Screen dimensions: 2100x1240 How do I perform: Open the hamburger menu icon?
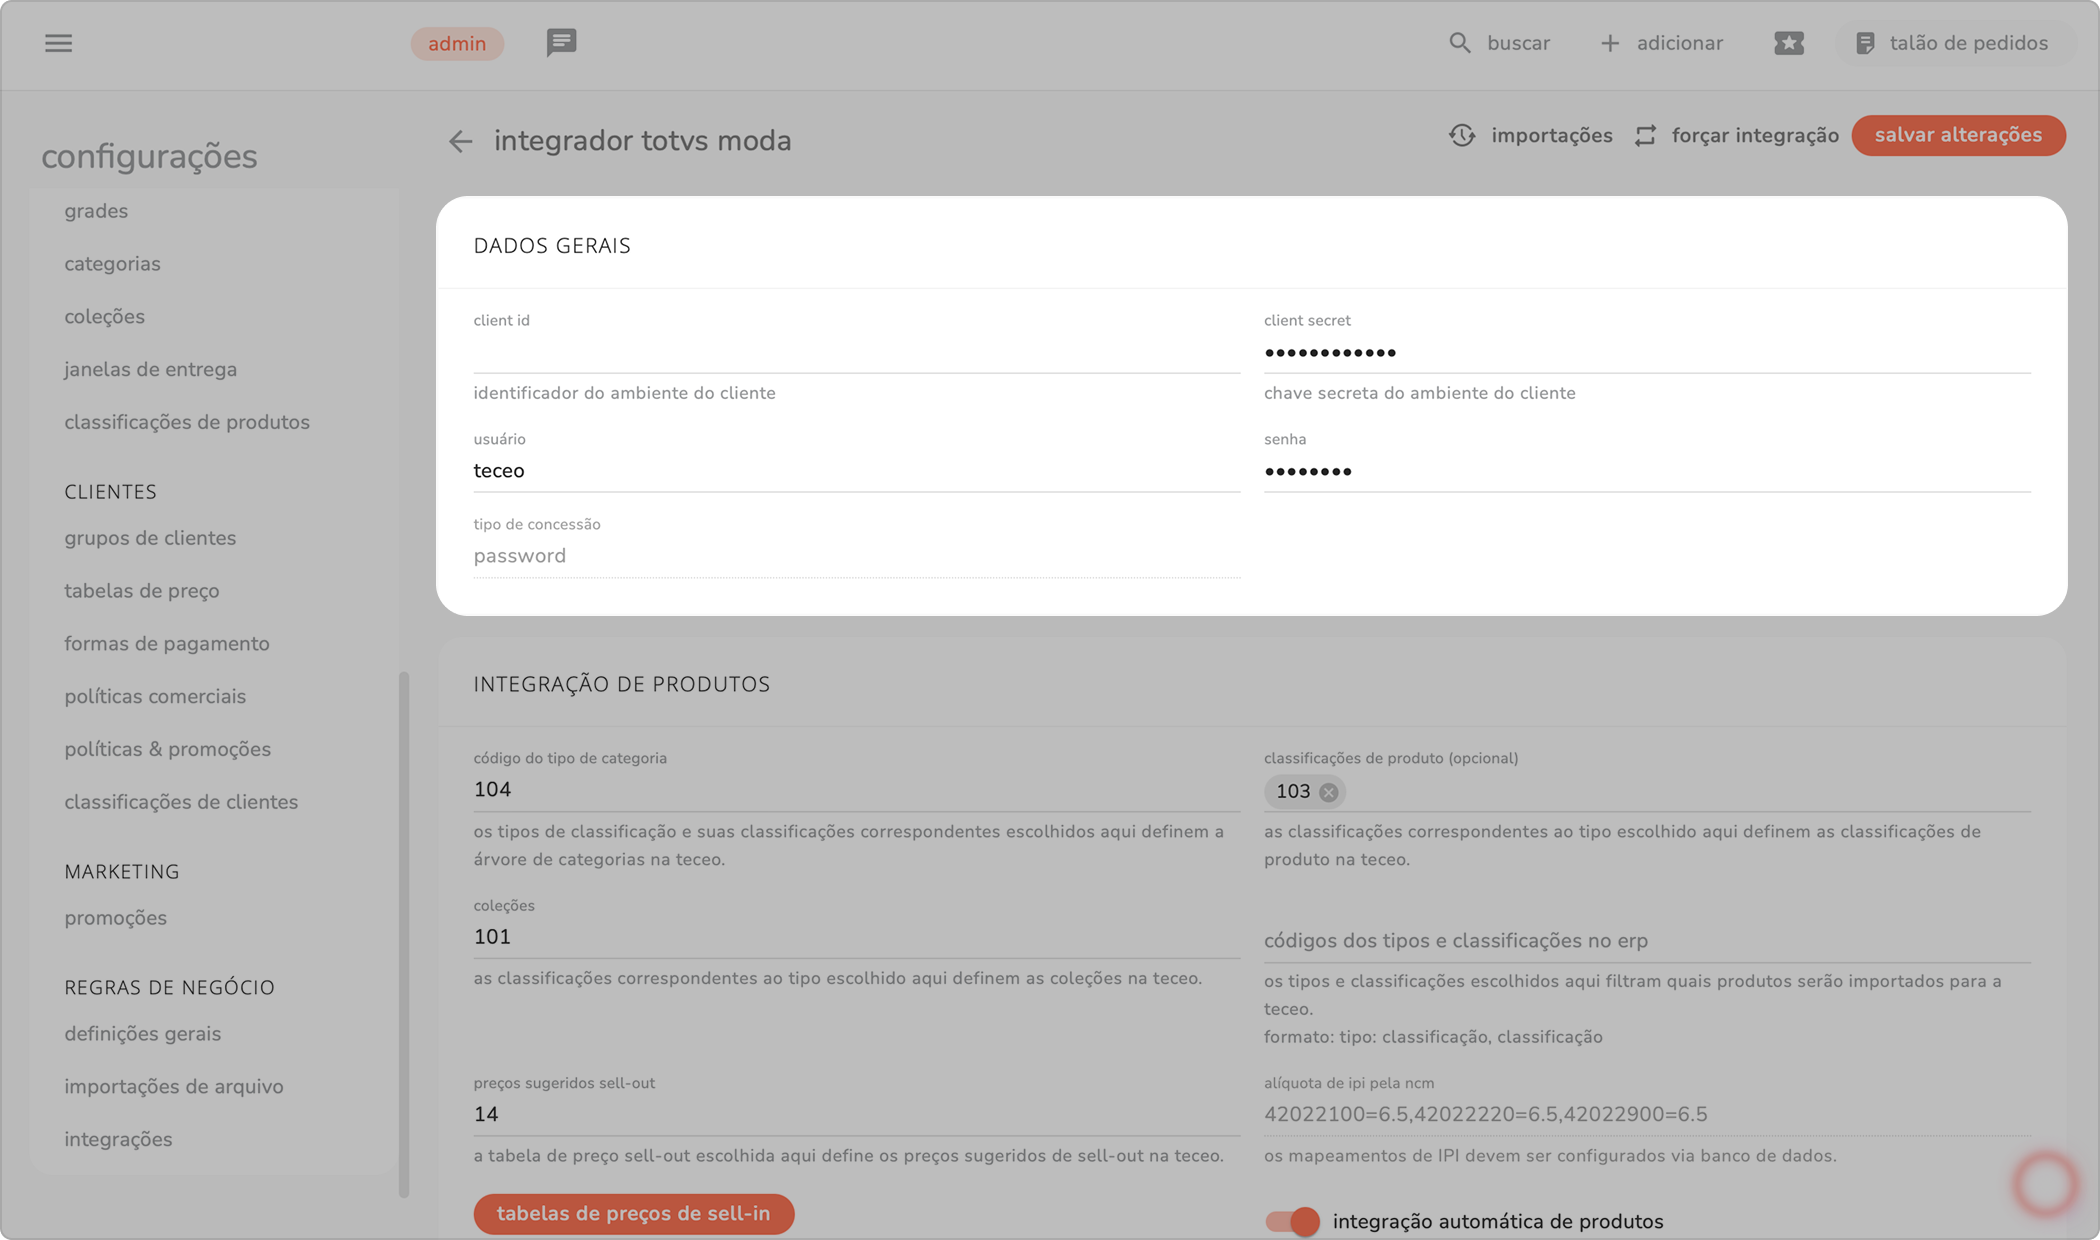point(58,43)
